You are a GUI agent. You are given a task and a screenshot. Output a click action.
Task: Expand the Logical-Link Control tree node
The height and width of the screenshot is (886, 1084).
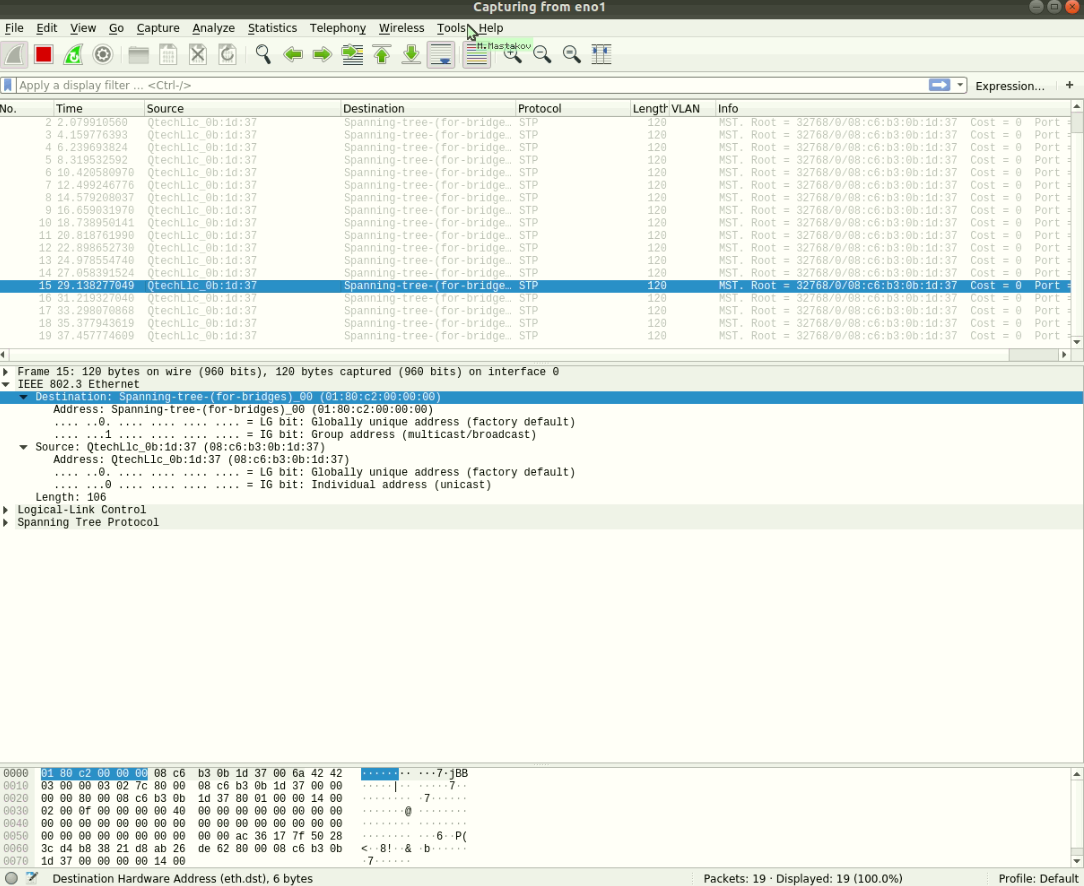6,510
